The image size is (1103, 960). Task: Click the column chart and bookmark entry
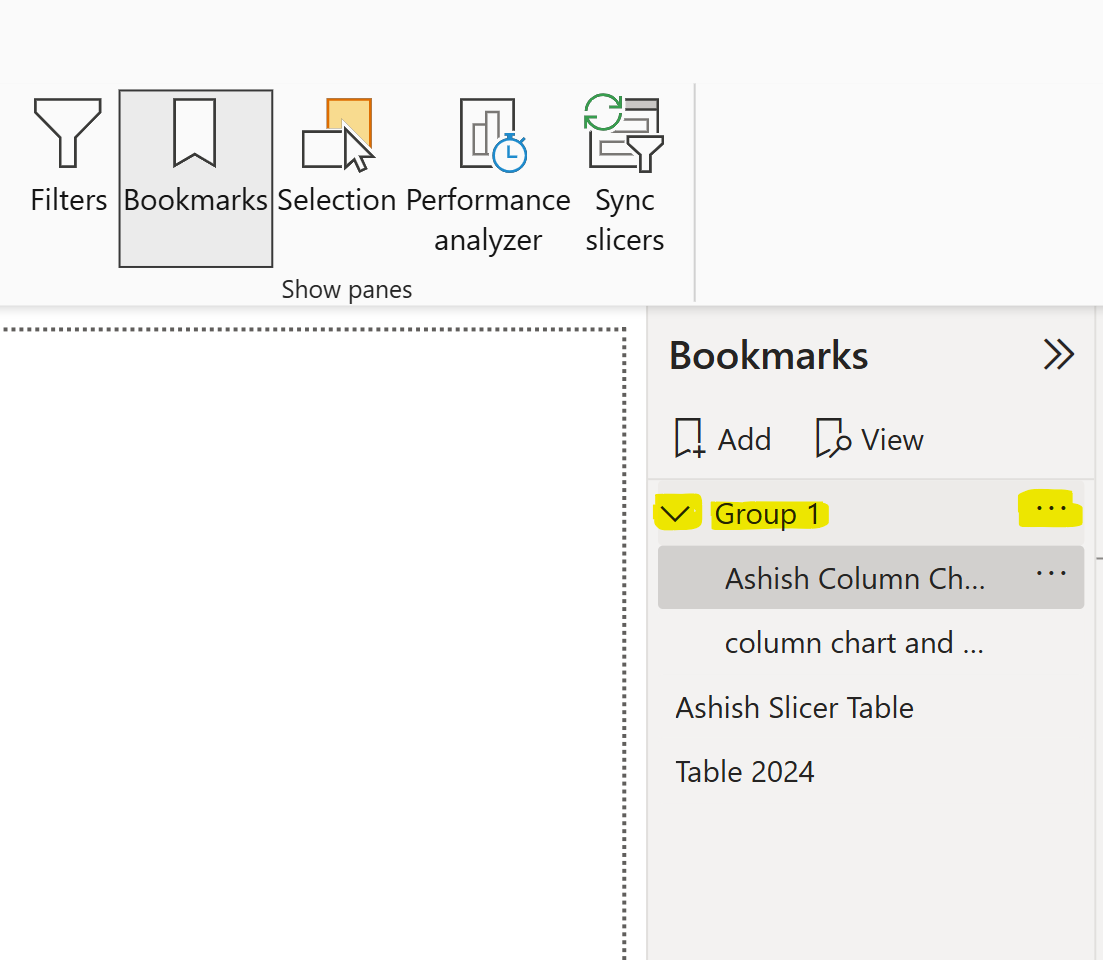(x=855, y=643)
